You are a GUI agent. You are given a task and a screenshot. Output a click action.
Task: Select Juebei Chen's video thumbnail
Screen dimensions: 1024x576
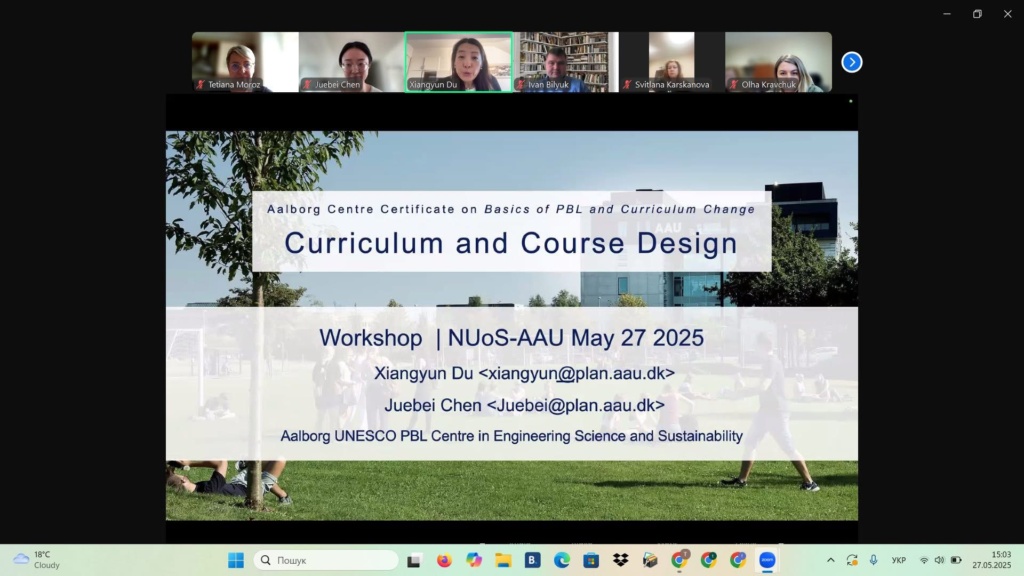(351, 62)
